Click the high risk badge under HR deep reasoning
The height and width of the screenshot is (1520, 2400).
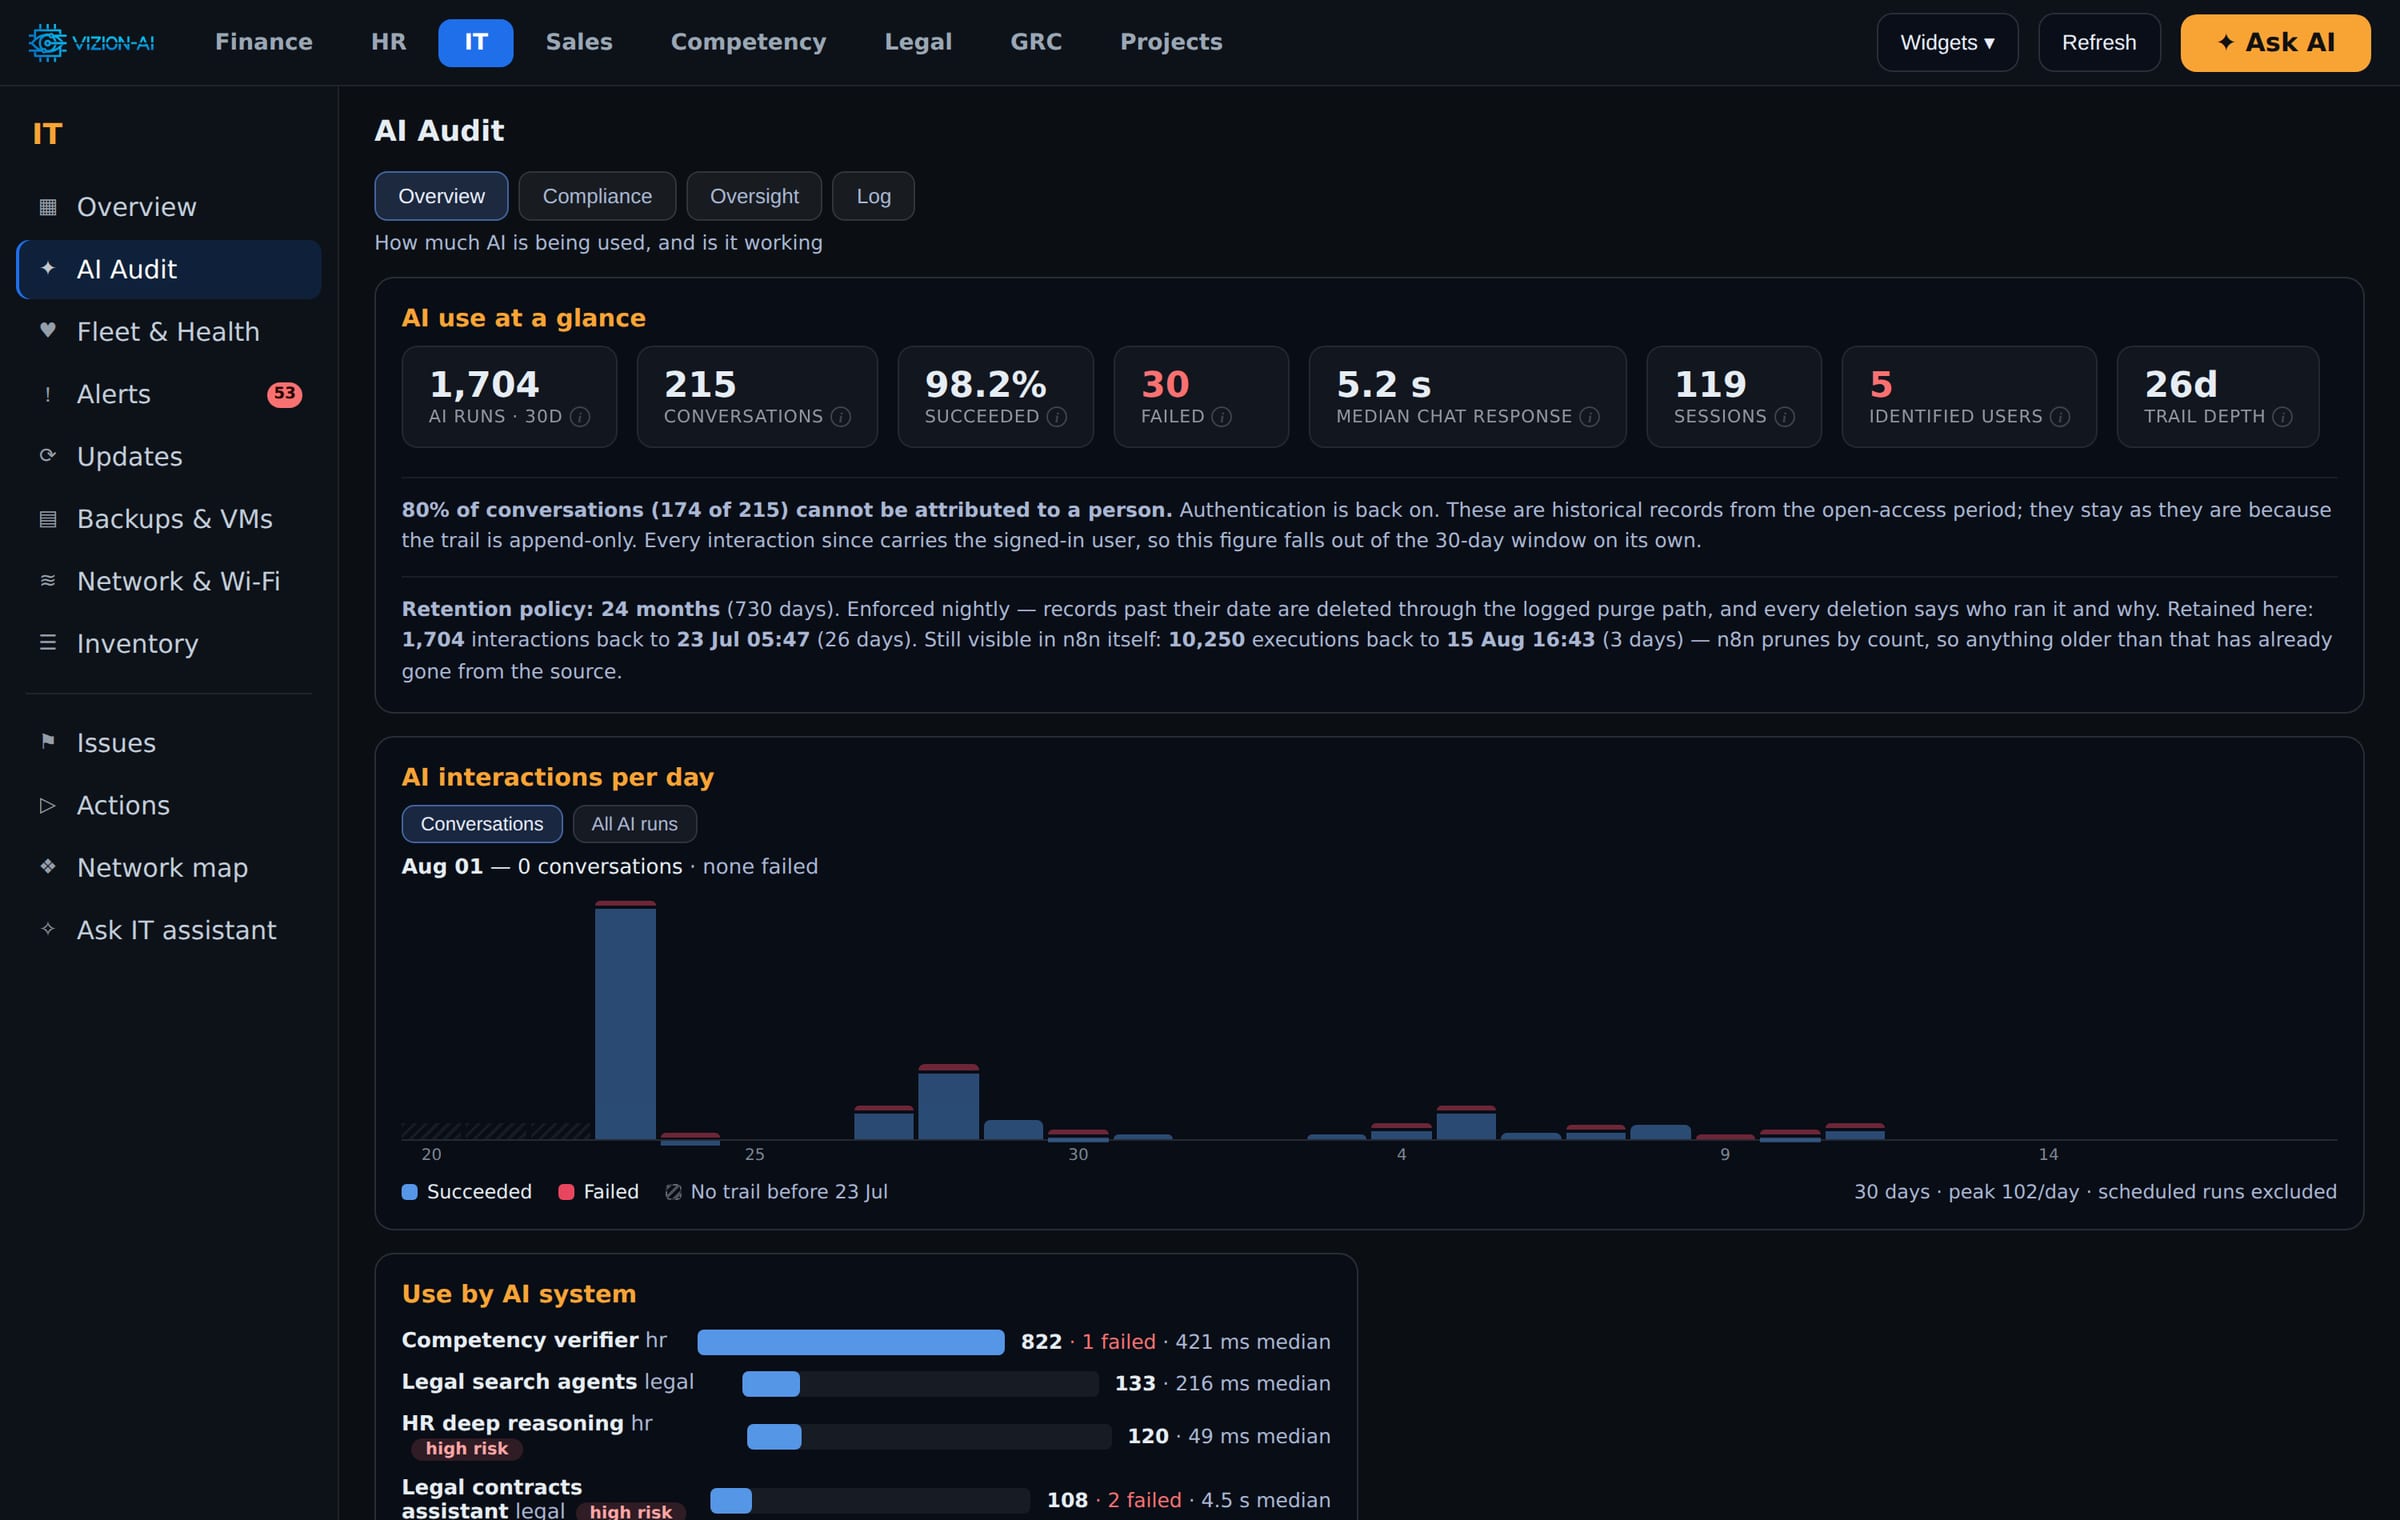tap(467, 1448)
